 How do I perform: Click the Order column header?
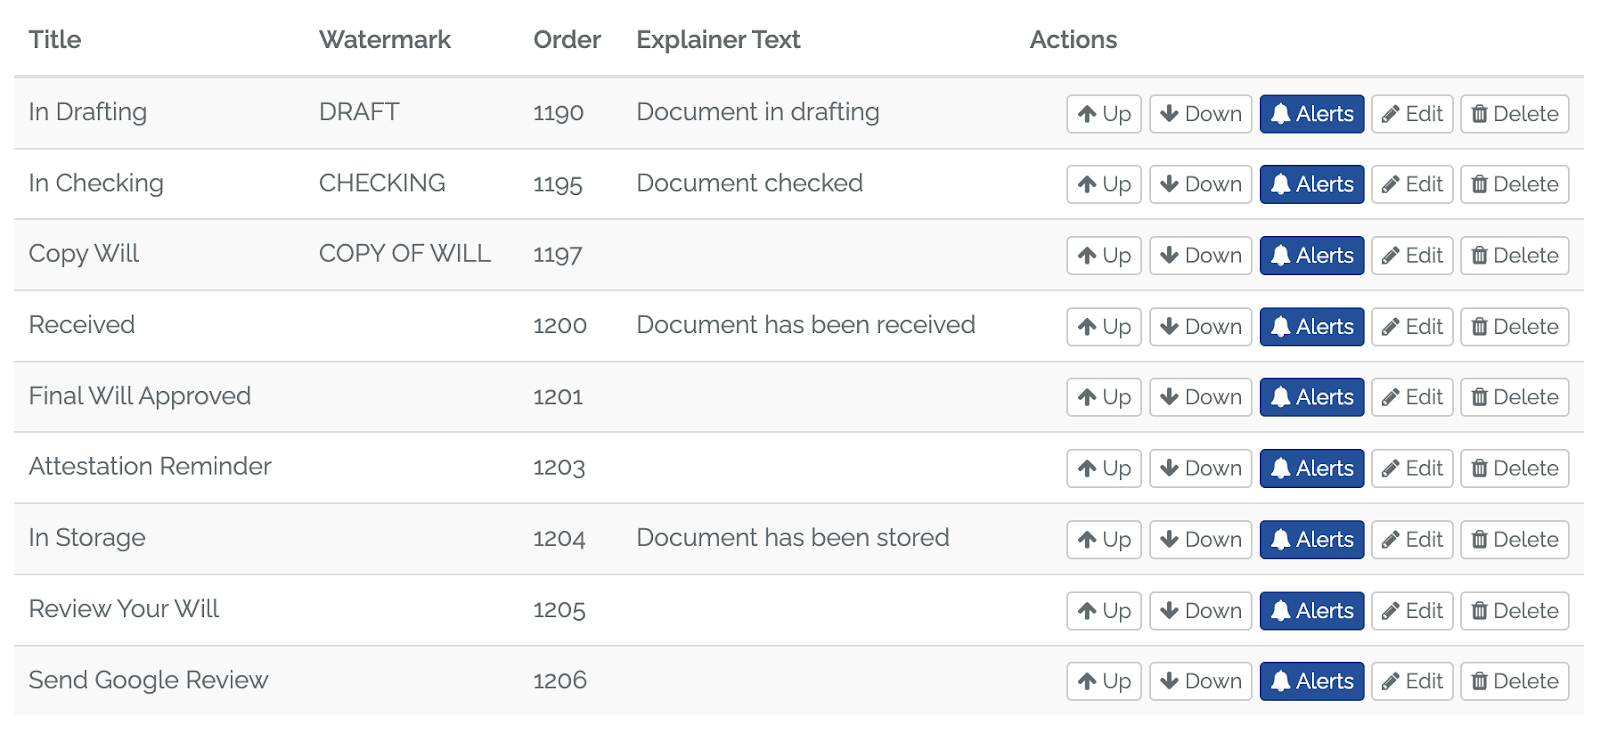coord(566,40)
